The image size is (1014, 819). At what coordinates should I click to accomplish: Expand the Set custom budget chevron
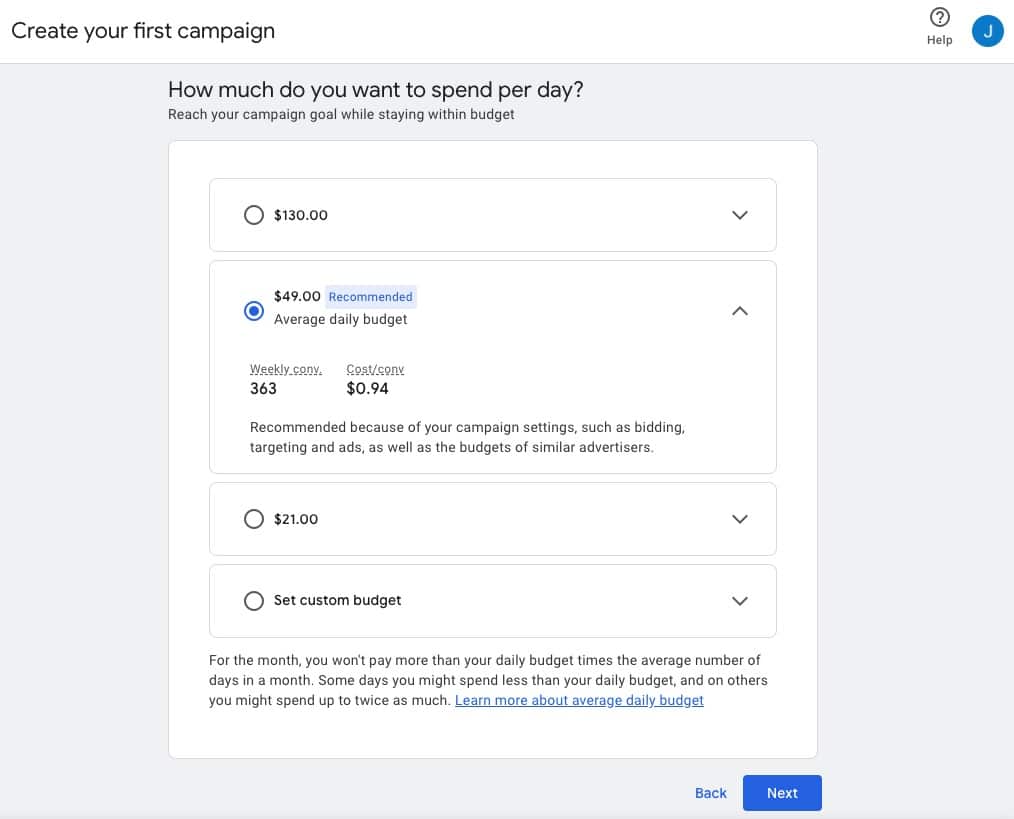[740, 601]
